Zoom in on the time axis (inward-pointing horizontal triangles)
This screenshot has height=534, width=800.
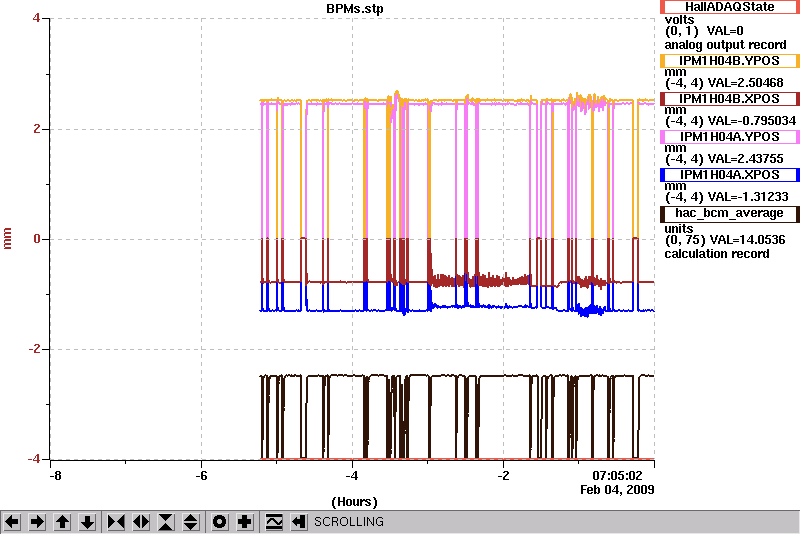pyautogui.click(x=116, y=522)
